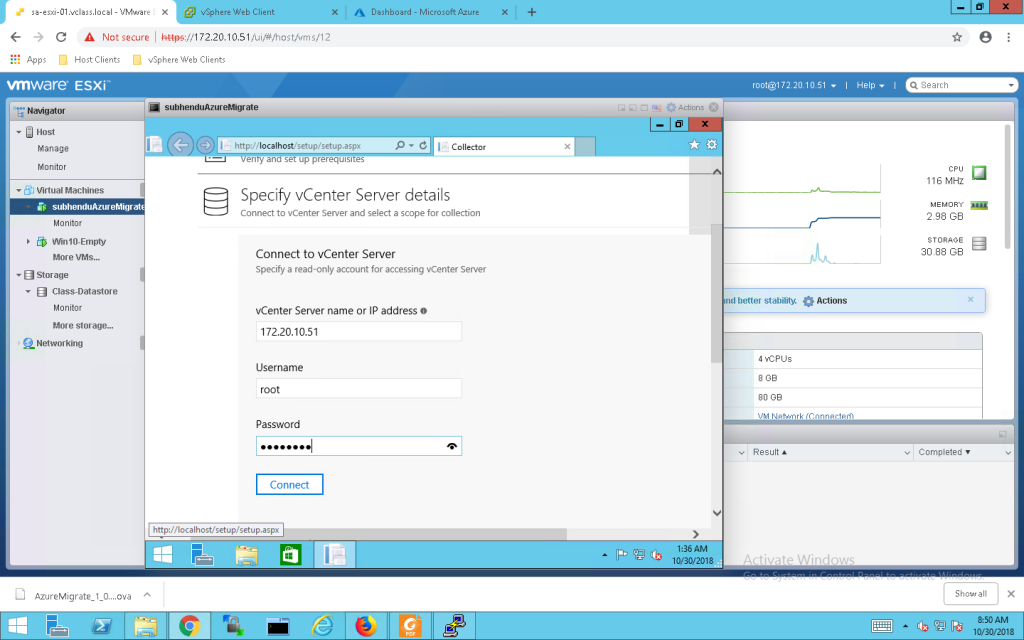
Task: Click the Password input field
Action: [359, 446]
